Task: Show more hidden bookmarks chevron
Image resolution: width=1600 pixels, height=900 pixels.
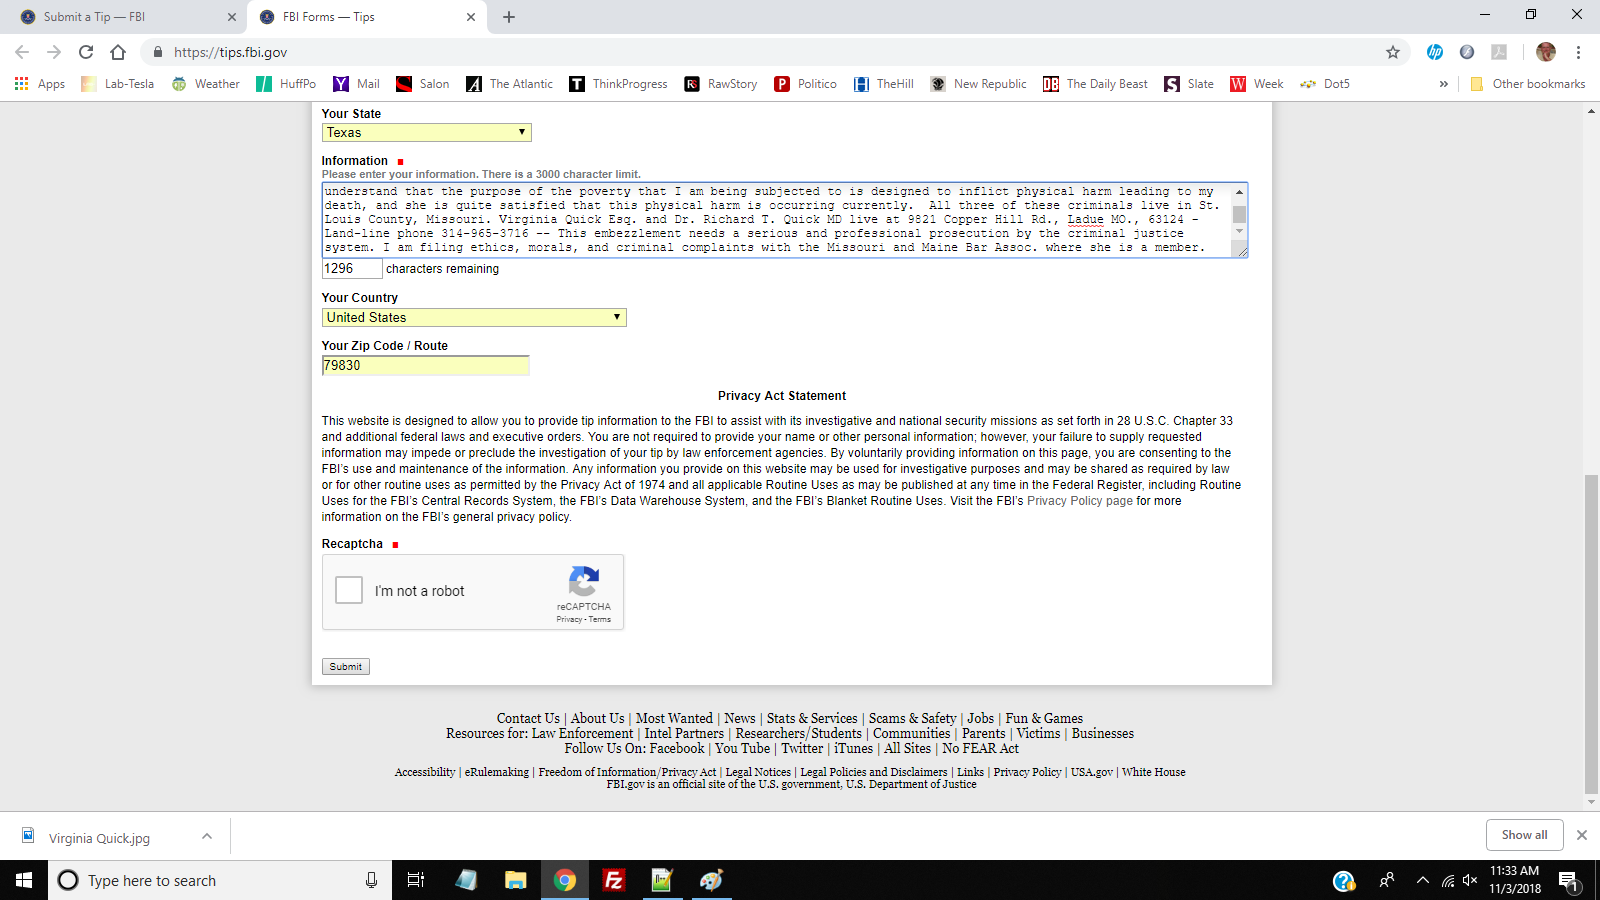Action: (x=1443, y=84)
